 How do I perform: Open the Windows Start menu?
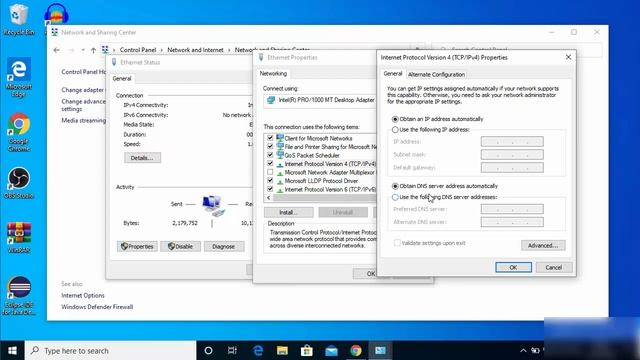point(12,350)
